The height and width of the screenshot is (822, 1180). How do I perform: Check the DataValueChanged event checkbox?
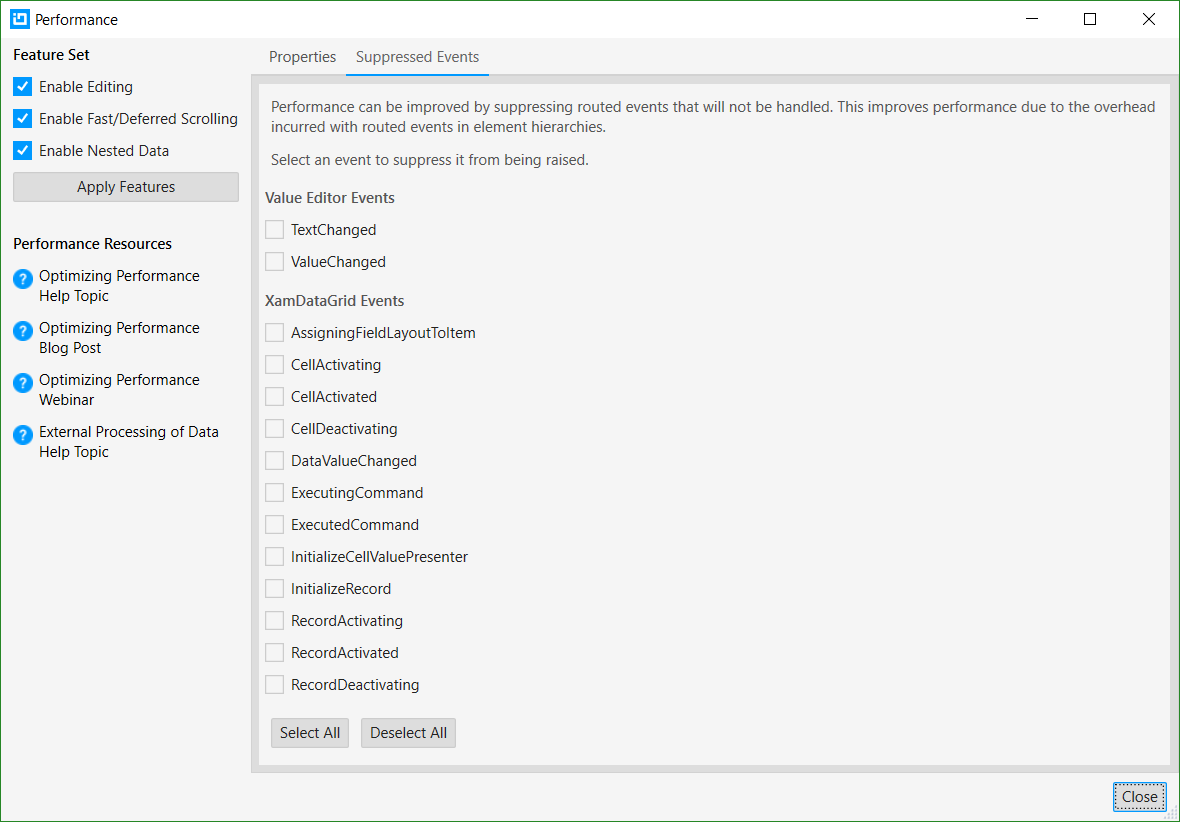pyautogui.click(x=274, y=460)
